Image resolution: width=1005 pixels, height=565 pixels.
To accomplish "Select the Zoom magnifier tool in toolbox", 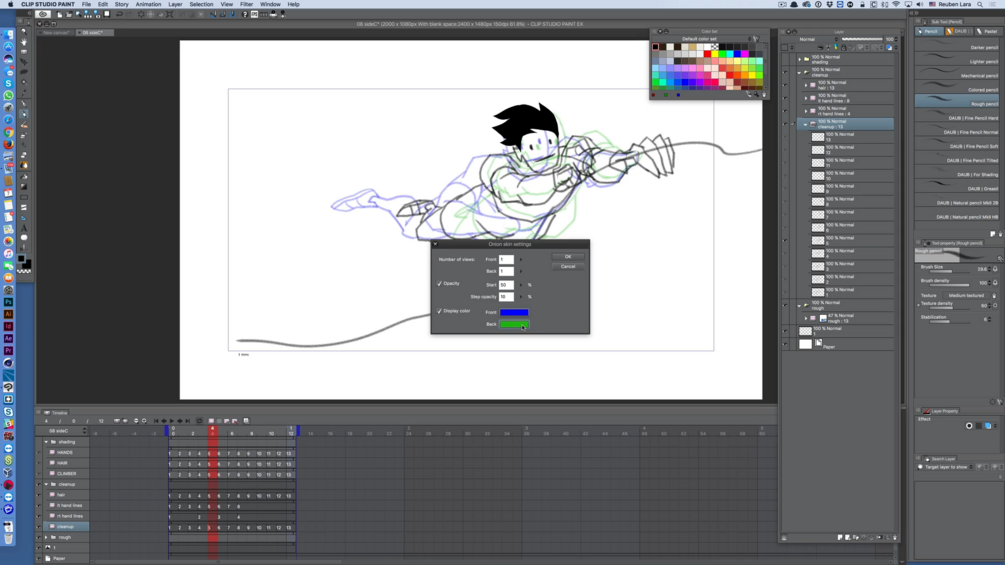I will click(x=24, y=31).
